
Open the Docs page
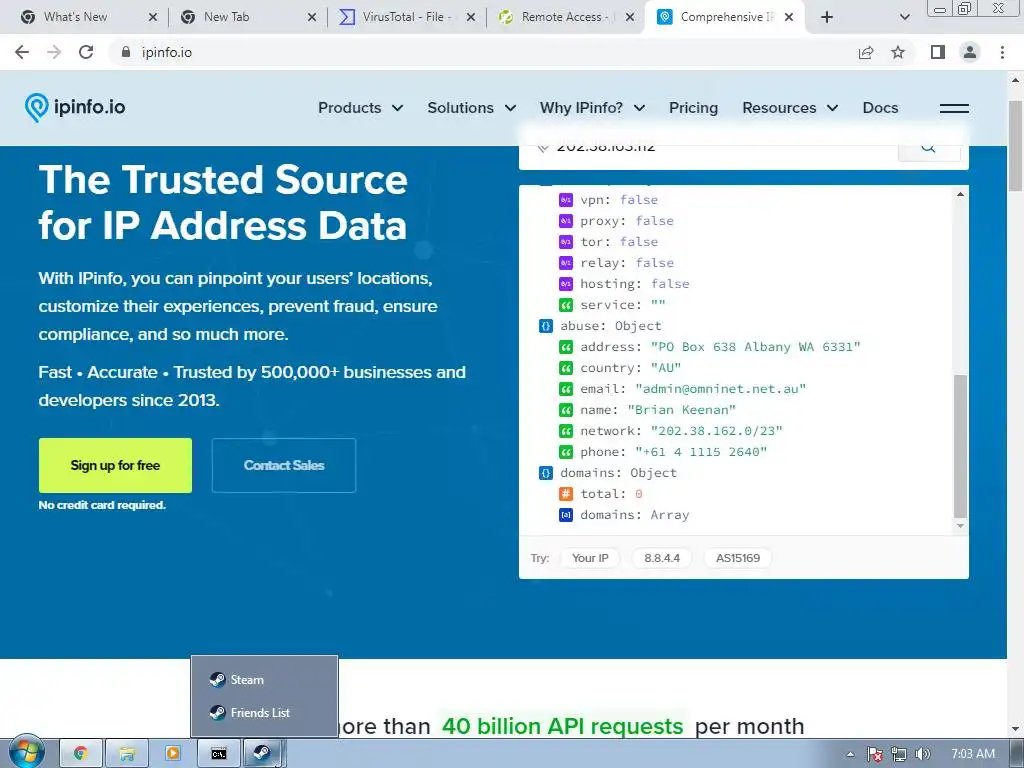click(x=880, y=108)
